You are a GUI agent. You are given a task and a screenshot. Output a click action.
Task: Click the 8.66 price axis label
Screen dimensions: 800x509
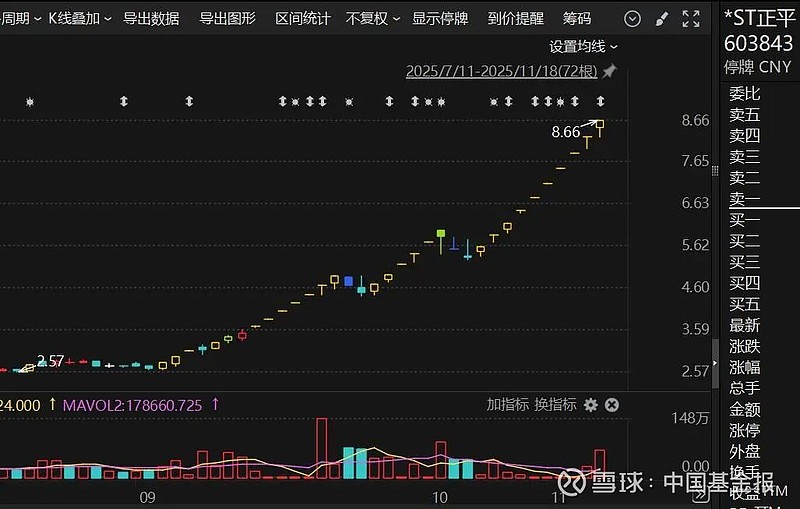coord(695,121)
